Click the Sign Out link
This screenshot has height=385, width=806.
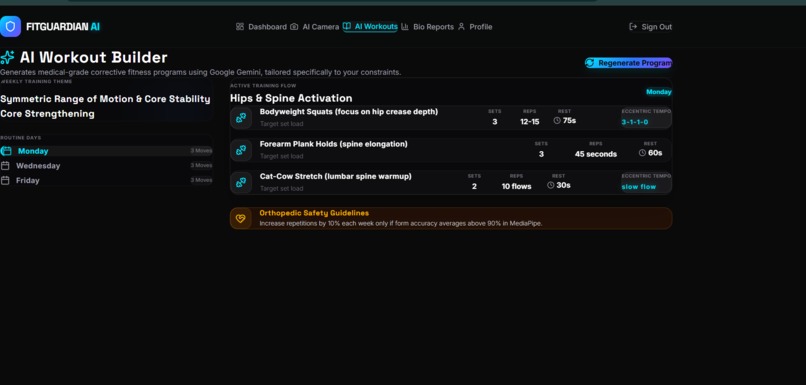tap(650, 27)
